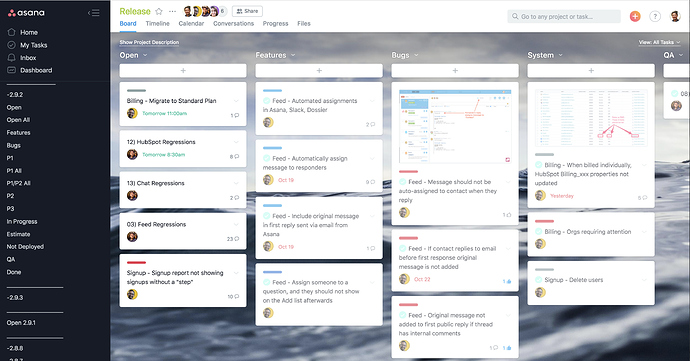Image resolution: width=690 pixels, height=361 pixels.
Task: Click the search field 'Go to any project or task'
Action: click(x=564, y=16)
